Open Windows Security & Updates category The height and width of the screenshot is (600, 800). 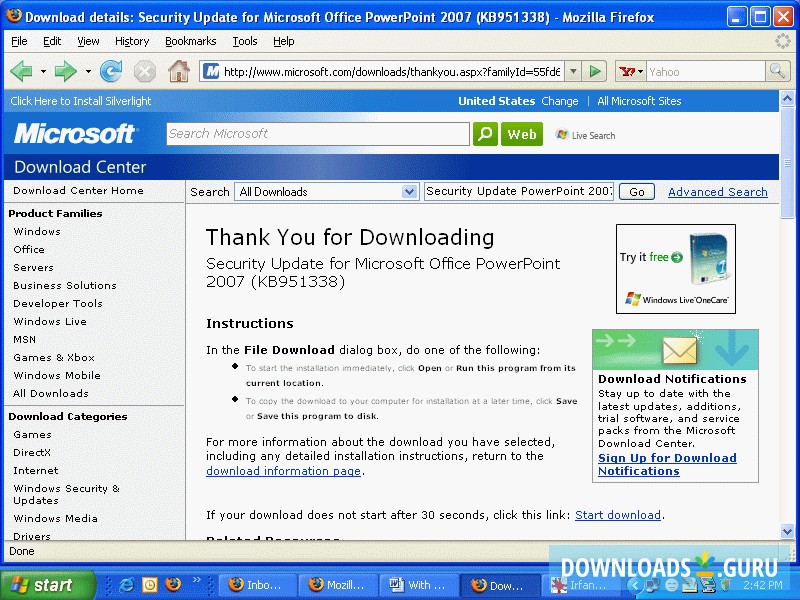tap(66, 494)
